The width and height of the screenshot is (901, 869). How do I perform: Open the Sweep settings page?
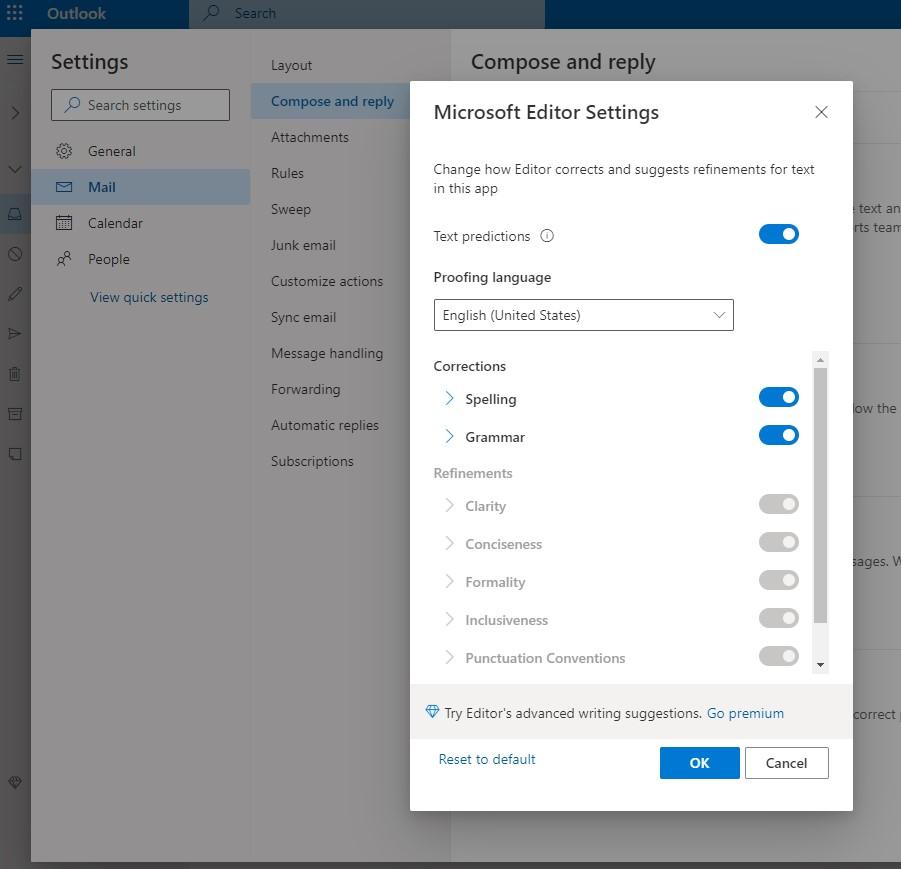[291, 209]
